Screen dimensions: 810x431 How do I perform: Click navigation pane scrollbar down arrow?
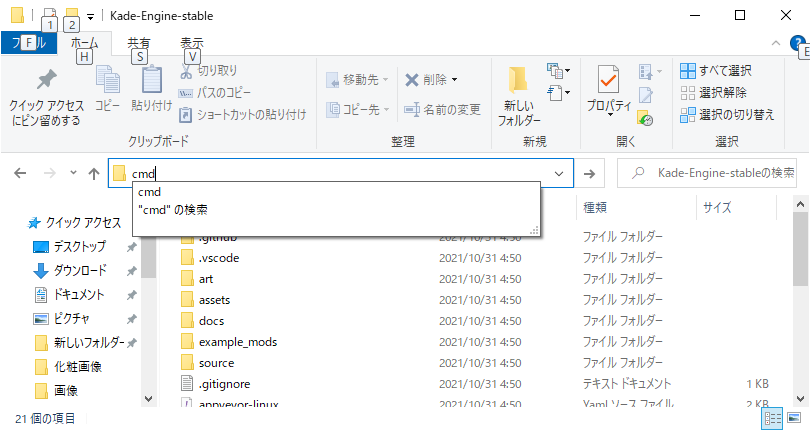[x=148, y=398]
